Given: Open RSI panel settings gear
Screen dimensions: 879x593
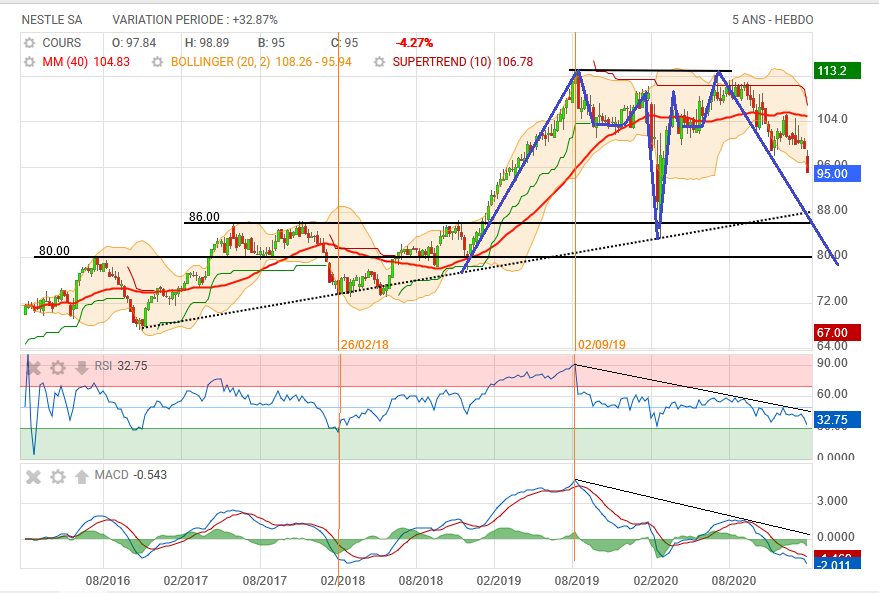Looking at the screenshot, I should [x=58, y=368].
